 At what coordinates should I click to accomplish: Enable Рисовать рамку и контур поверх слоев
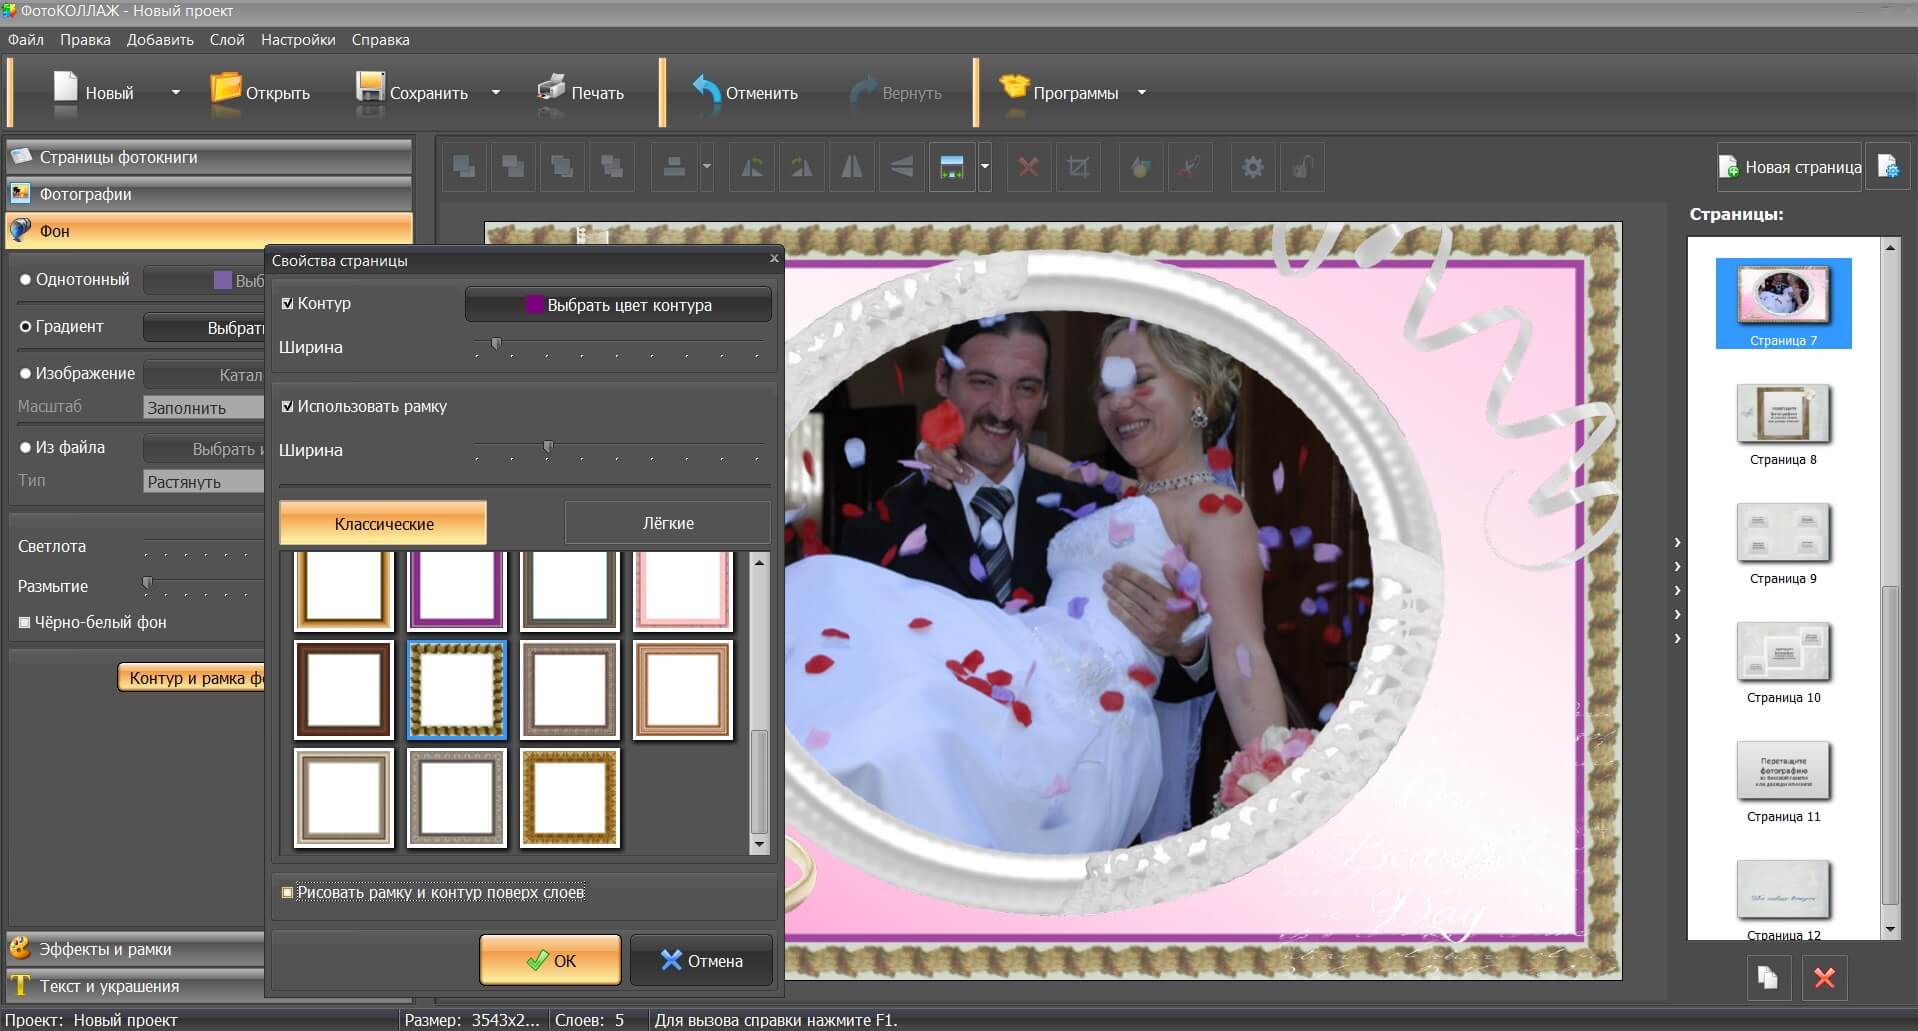pos(288,892)
